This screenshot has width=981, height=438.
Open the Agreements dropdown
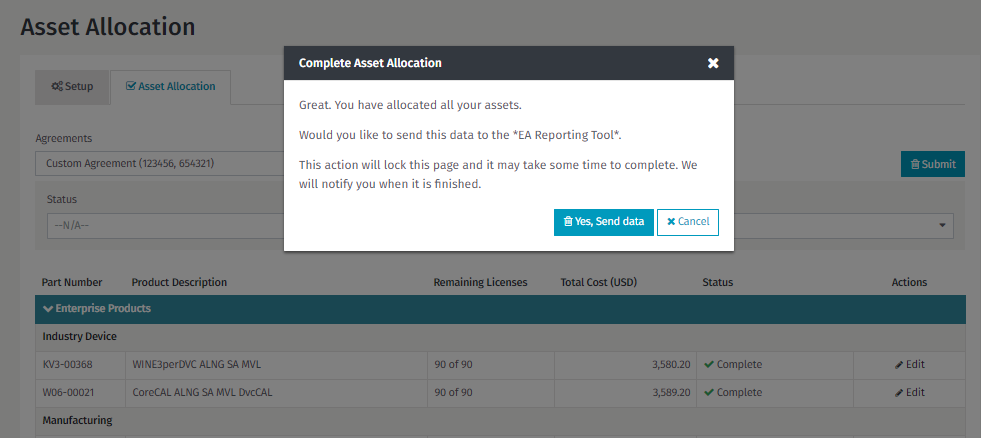click(160, 163)
